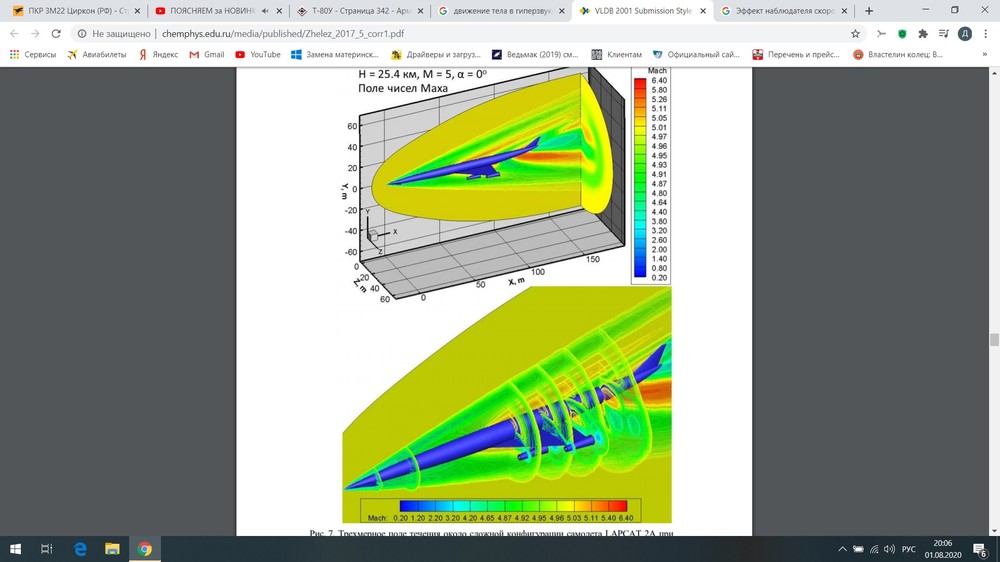Click the vertical scrollbar thumb
Viewport: 1000px width, 562px height.
[x=994, y=339]
